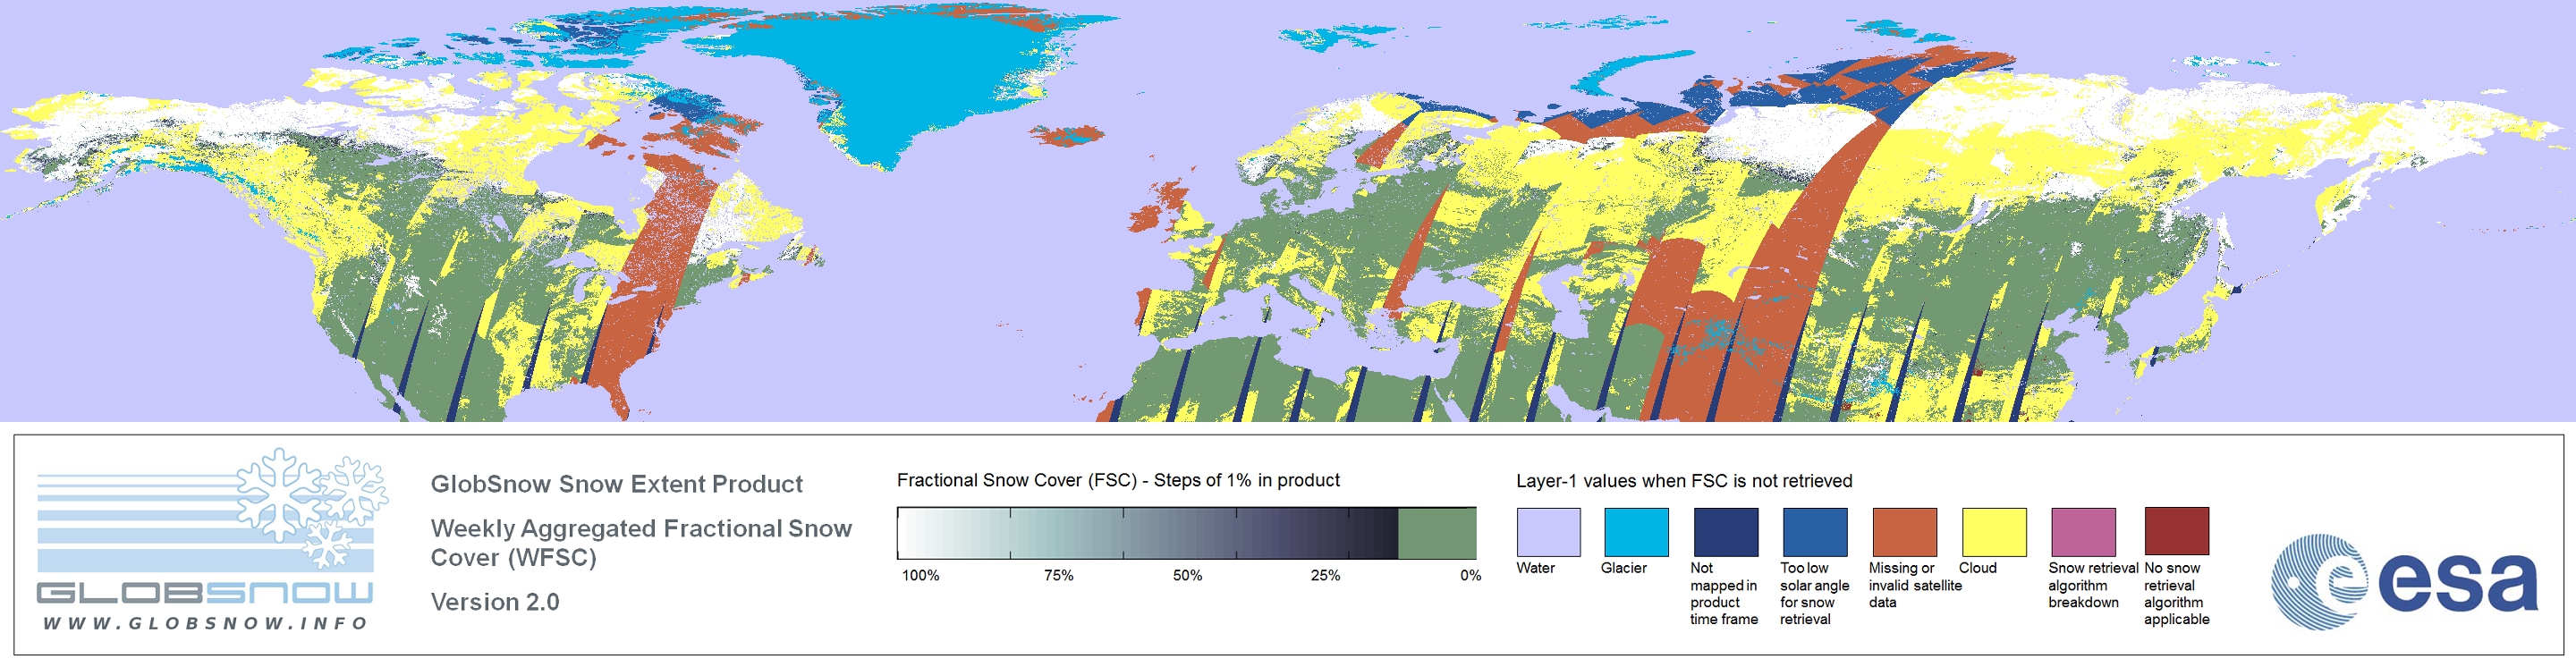Image resolution: width=2576 pixels, height=667 pixels.
Task: Click the yellow Cloud legend swatch
Action: pos(1994,532)
